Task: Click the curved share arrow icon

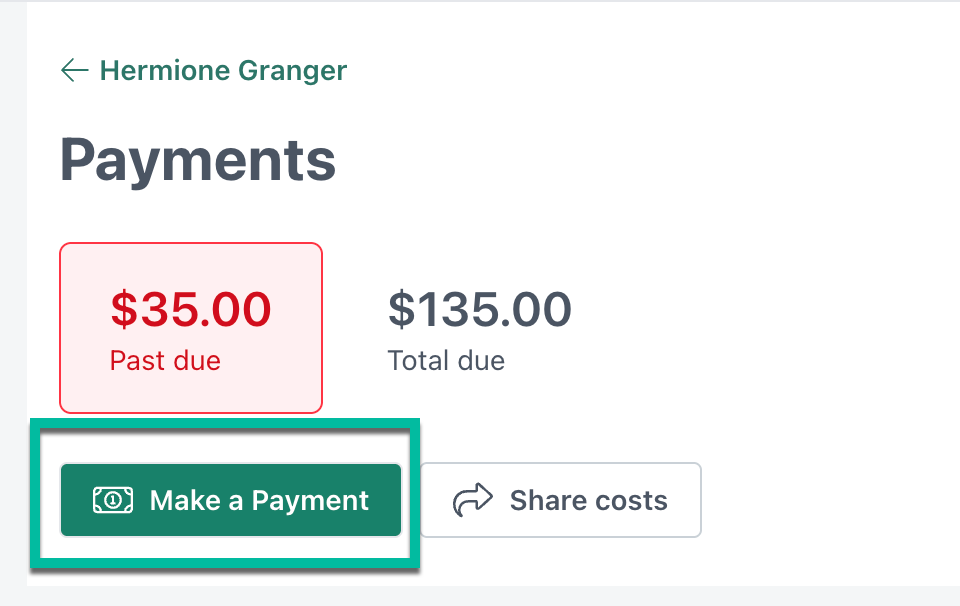Action: click(x=472, y=500)
